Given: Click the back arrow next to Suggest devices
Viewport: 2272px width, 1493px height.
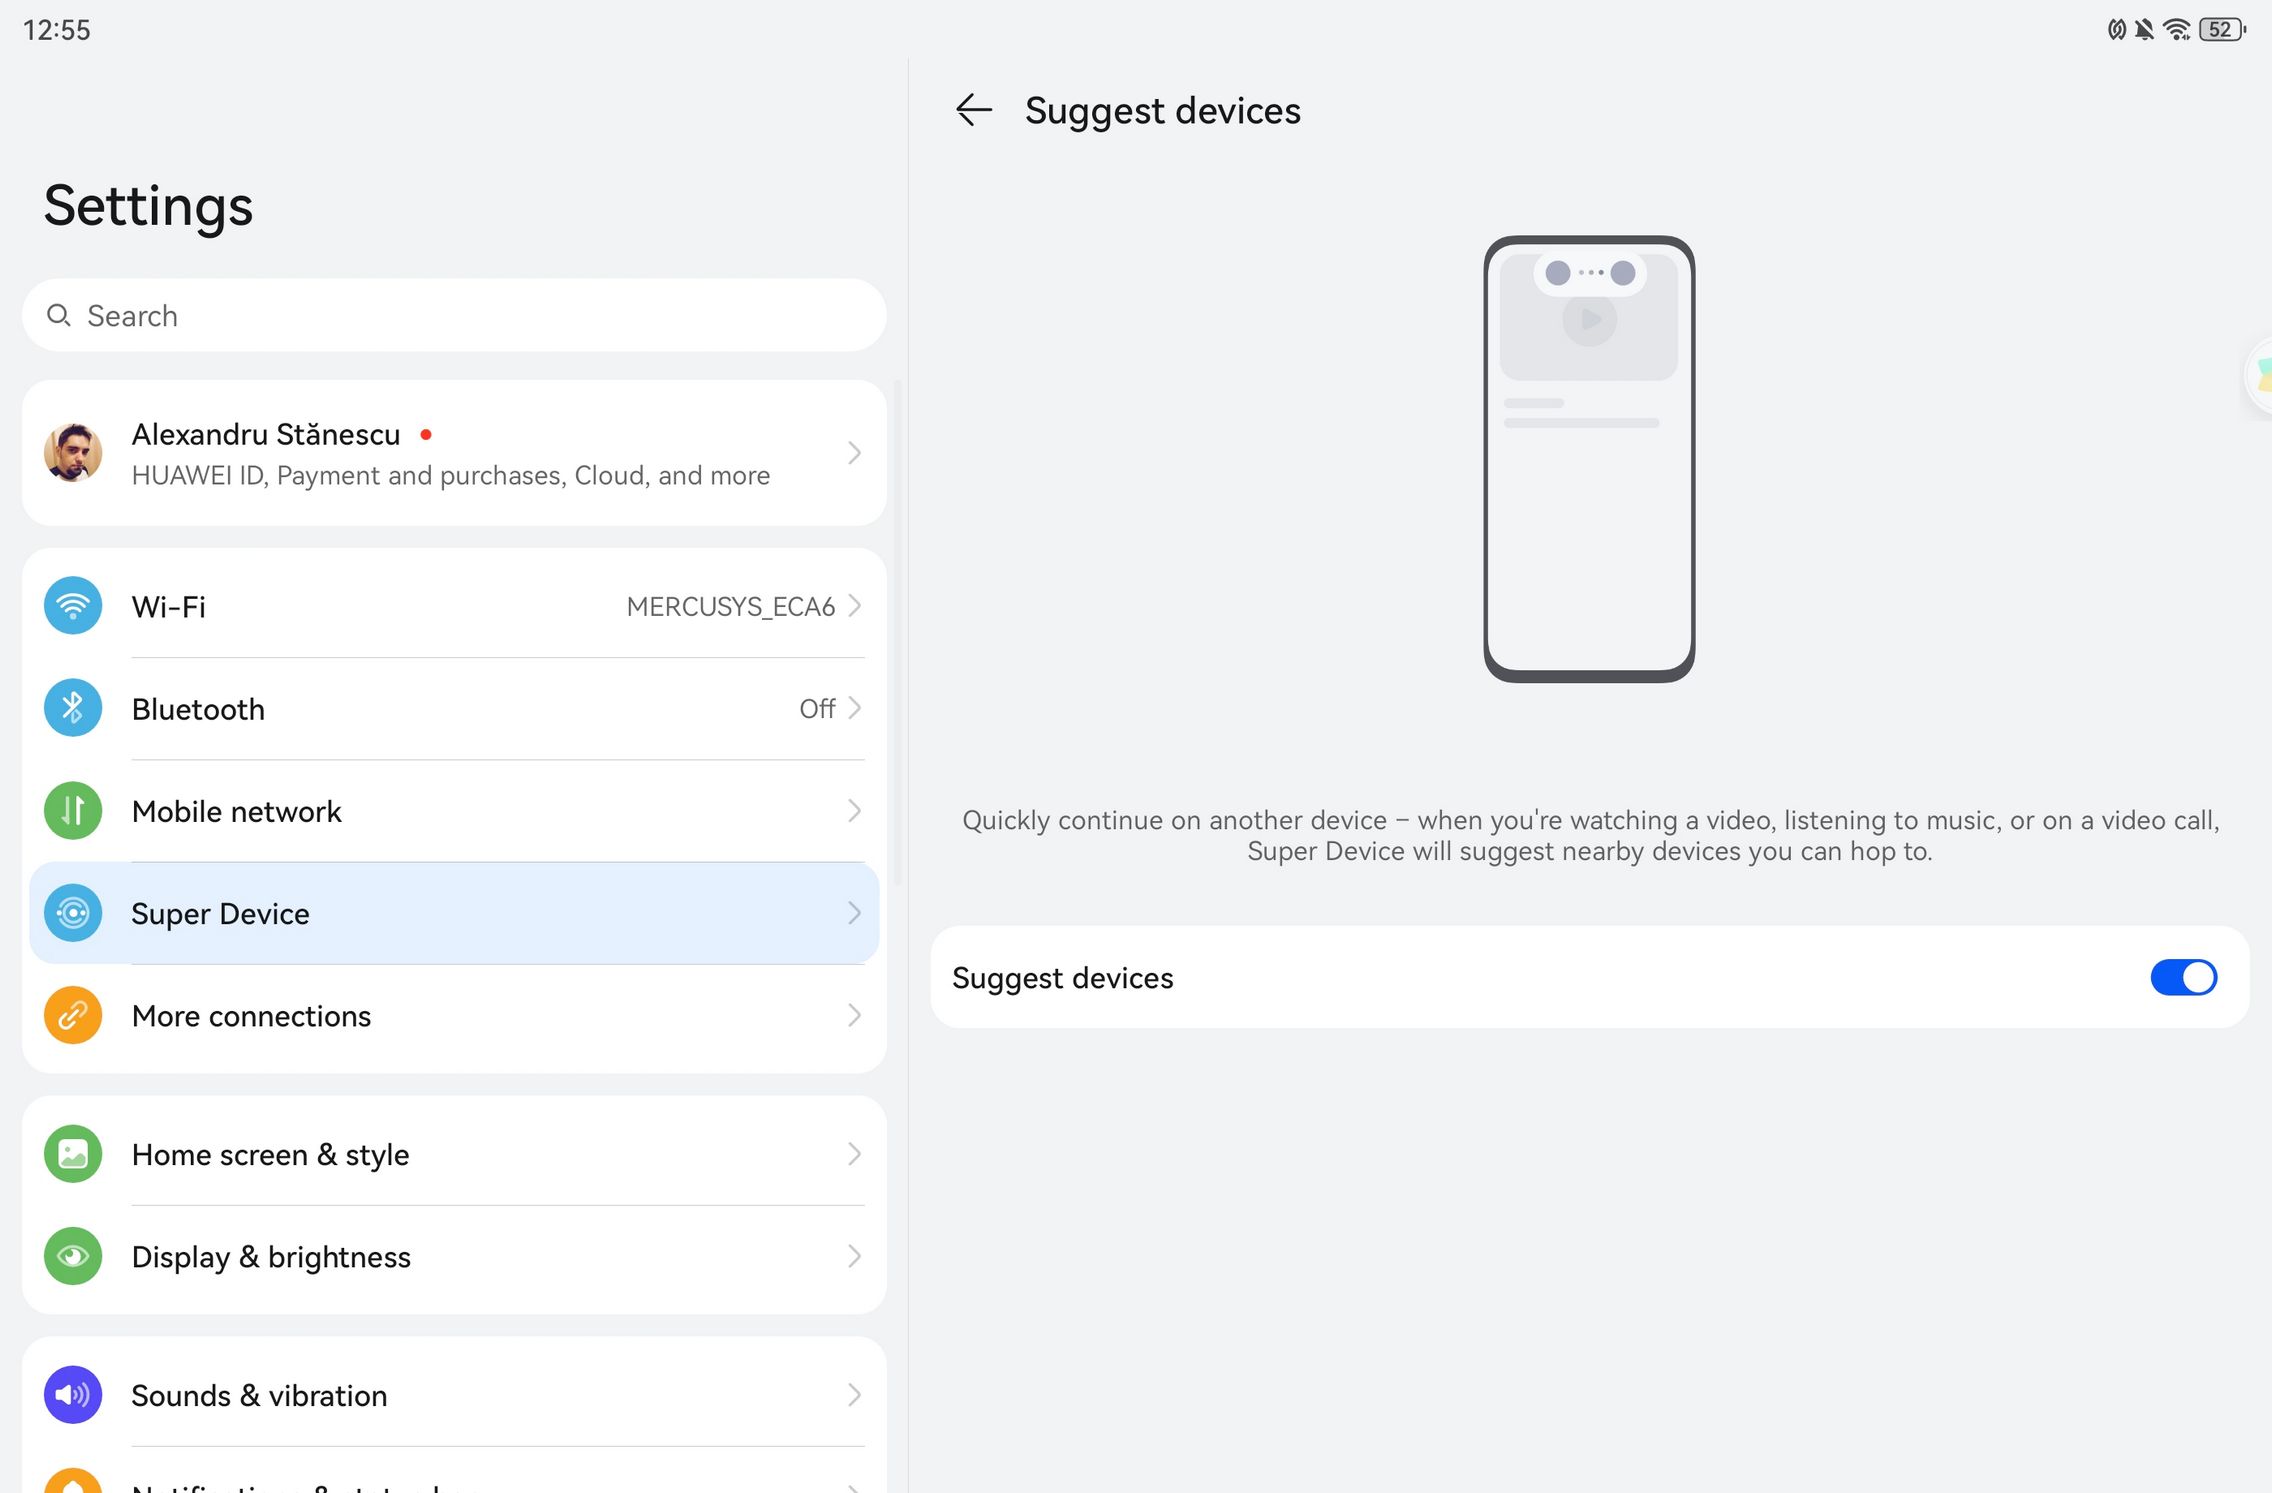Looking at the screenshot, I should tap(973, 110).
